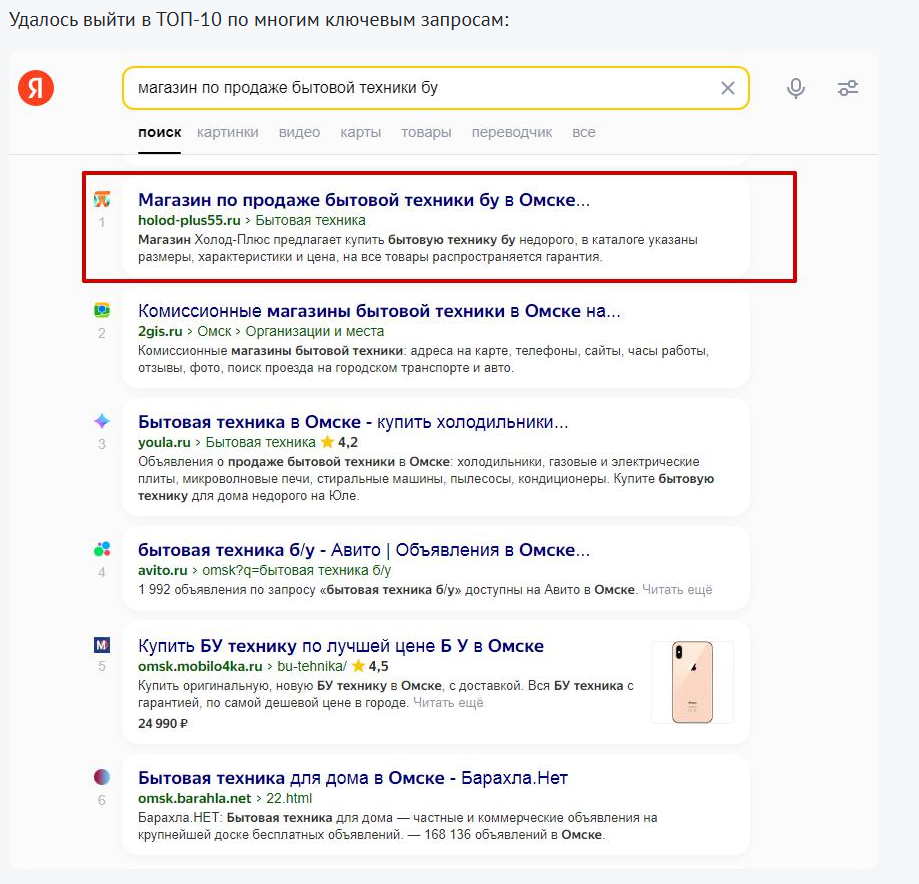Expand Avito snippet with Читать ещё
The image size is (919, 884).
(x=677, y=590)
